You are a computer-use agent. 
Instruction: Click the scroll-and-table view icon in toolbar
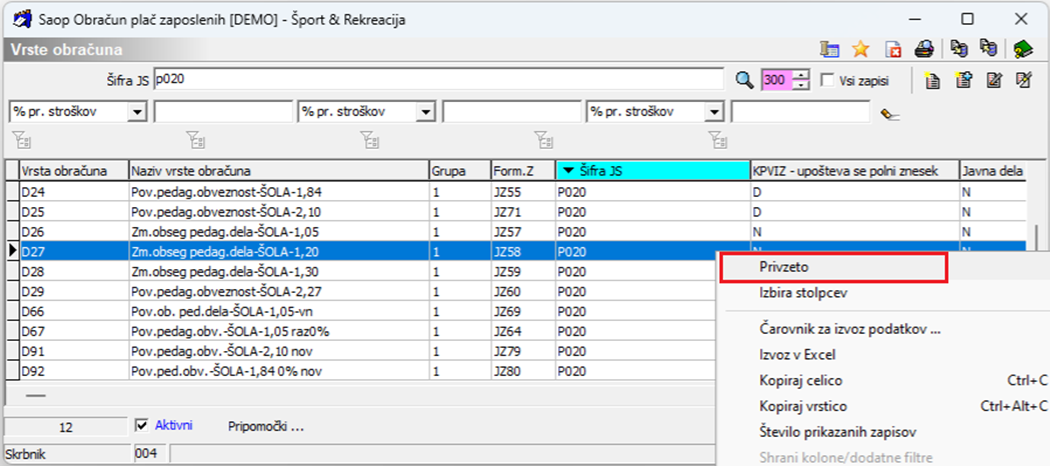[830, 50]
